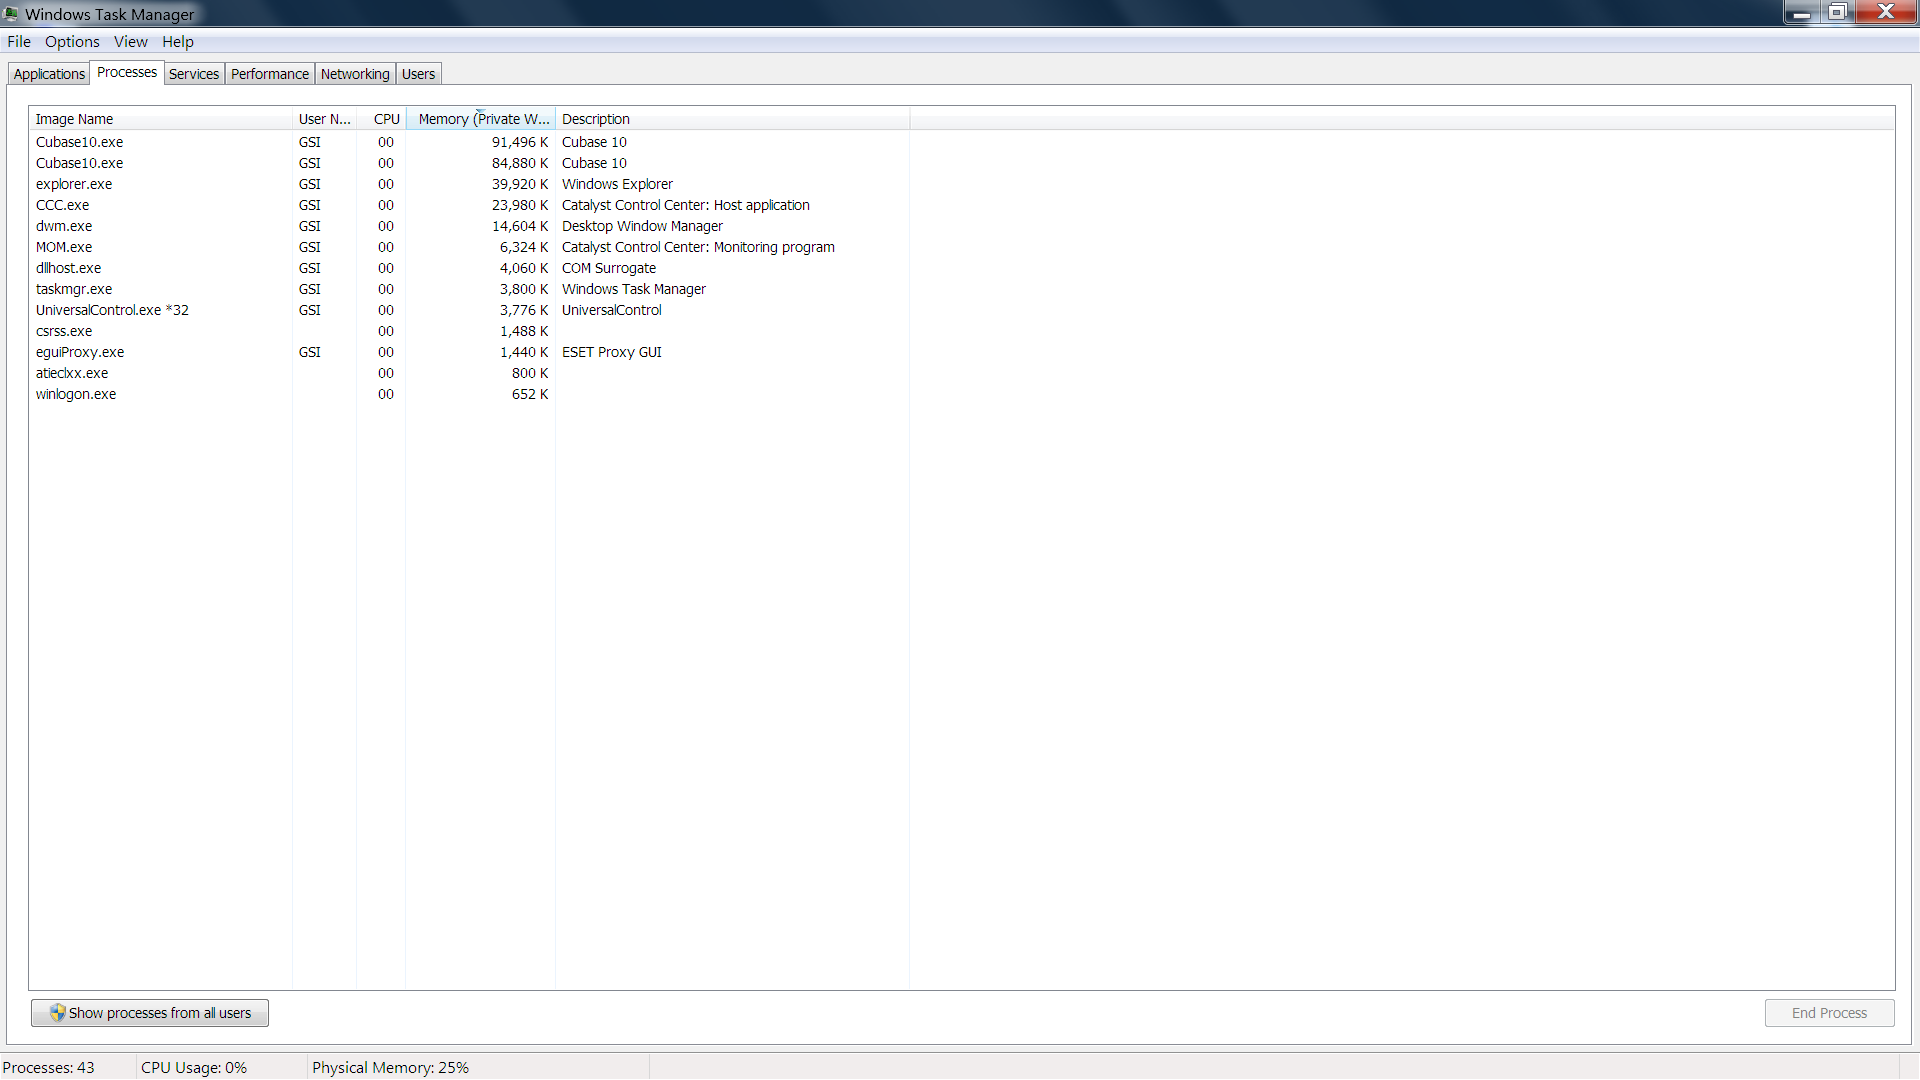Click Show processes from all users
The height and width of the screenshot is (1080, 1920).
pyautogui.click(x=150, y=1013)
